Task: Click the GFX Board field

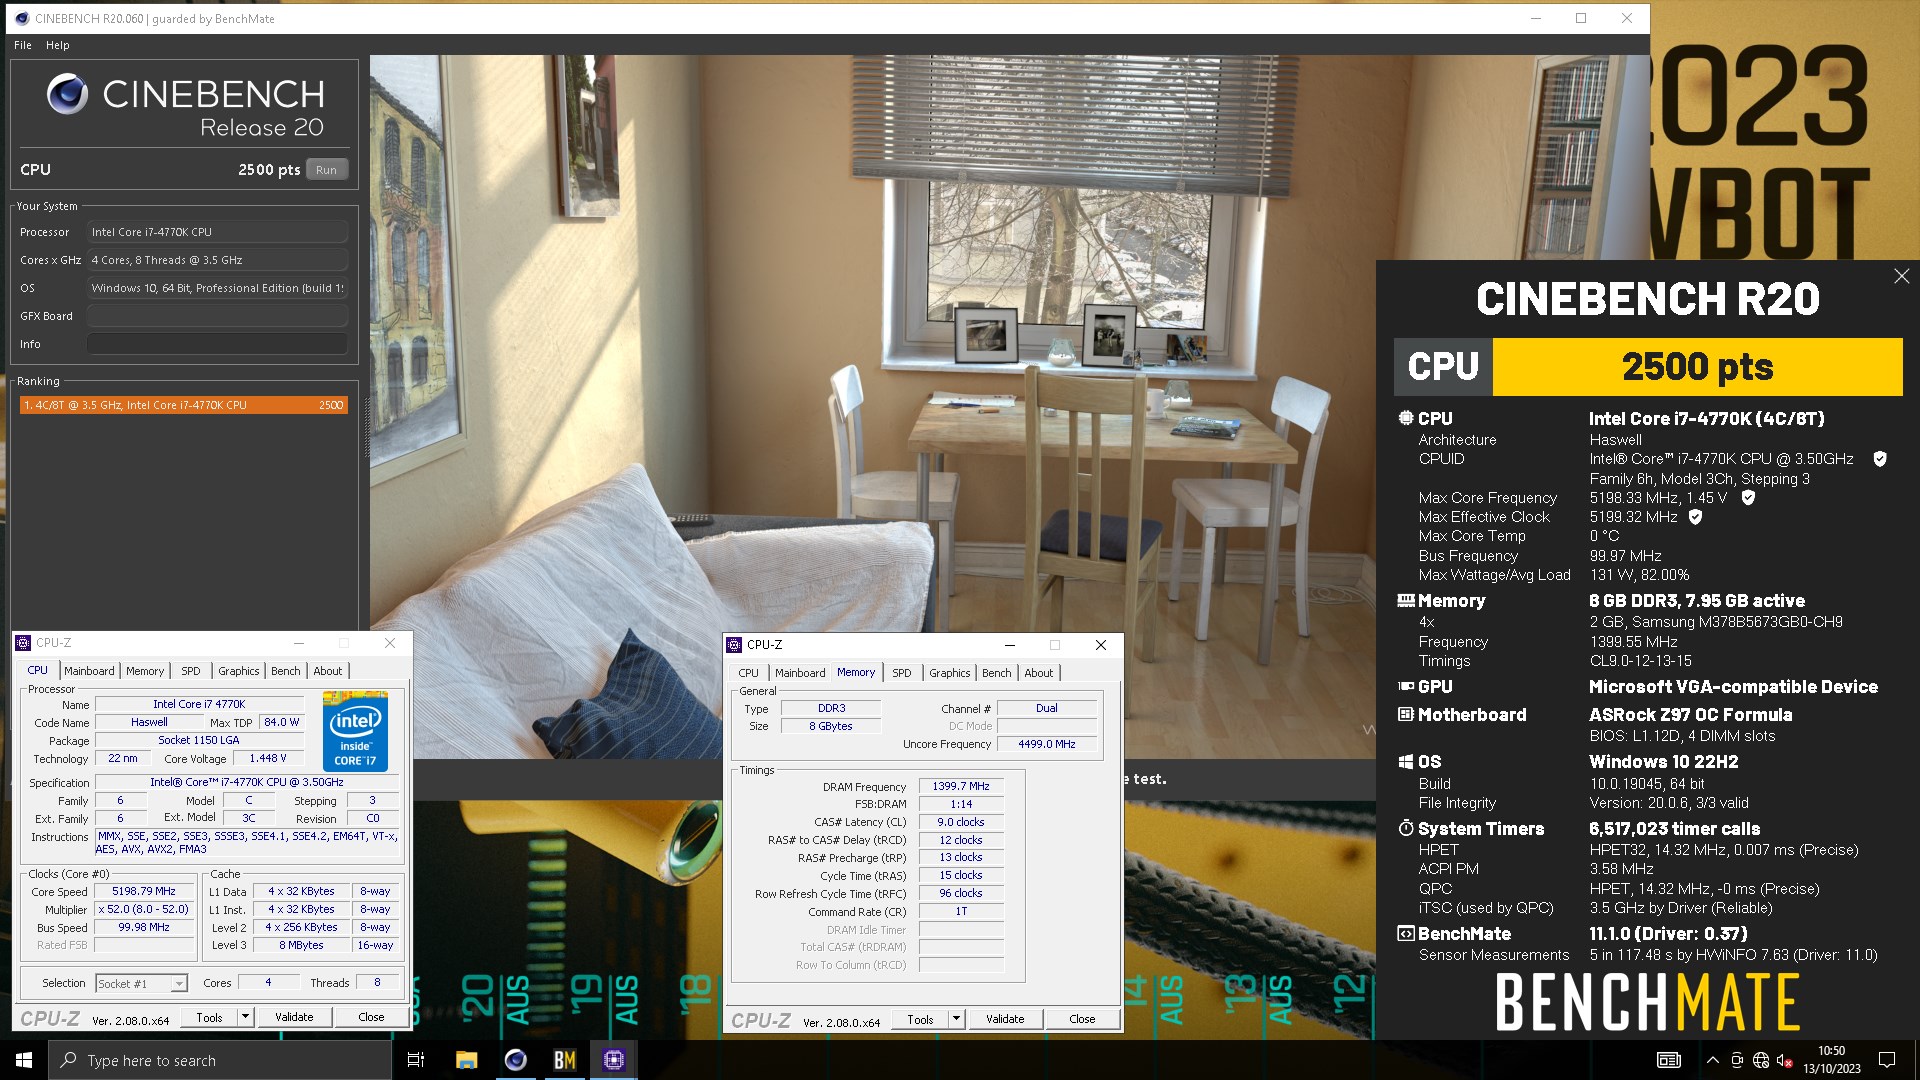Action: (x=217, y=316)
